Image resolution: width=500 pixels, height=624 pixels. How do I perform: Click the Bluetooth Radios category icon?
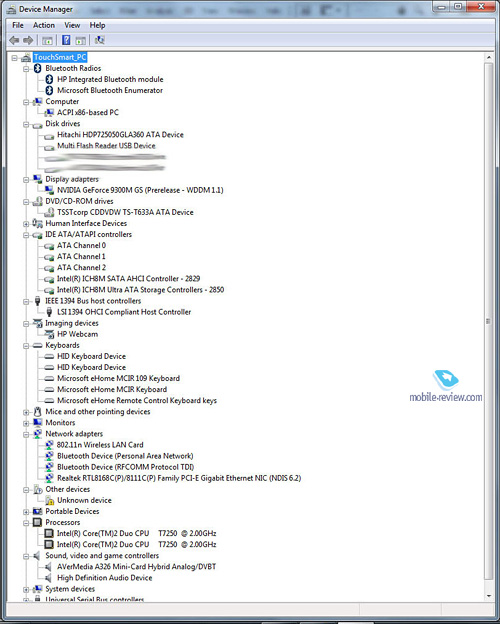pyautogui.click(x=37, y=68)
